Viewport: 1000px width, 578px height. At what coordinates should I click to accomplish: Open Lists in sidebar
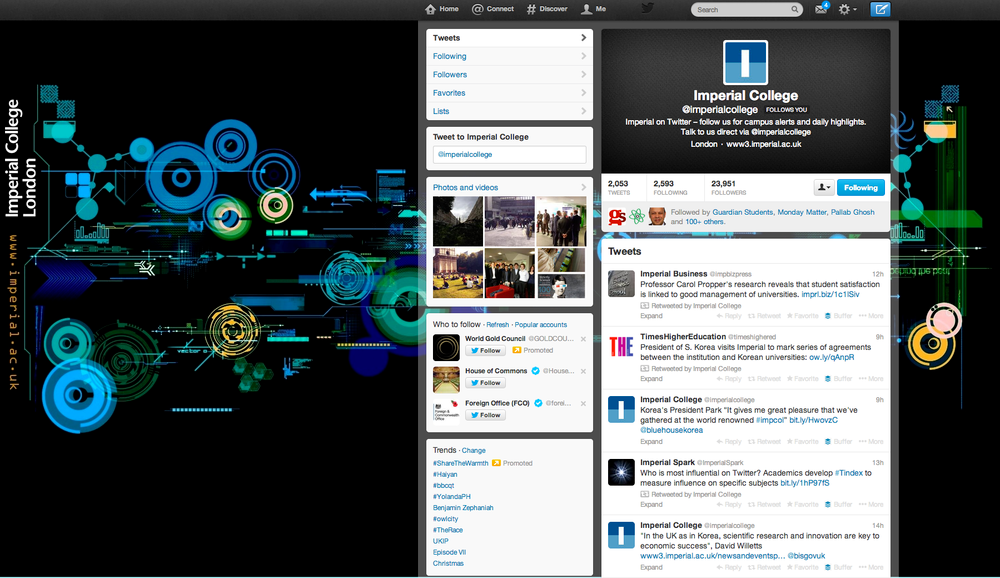tap(509, 111)
